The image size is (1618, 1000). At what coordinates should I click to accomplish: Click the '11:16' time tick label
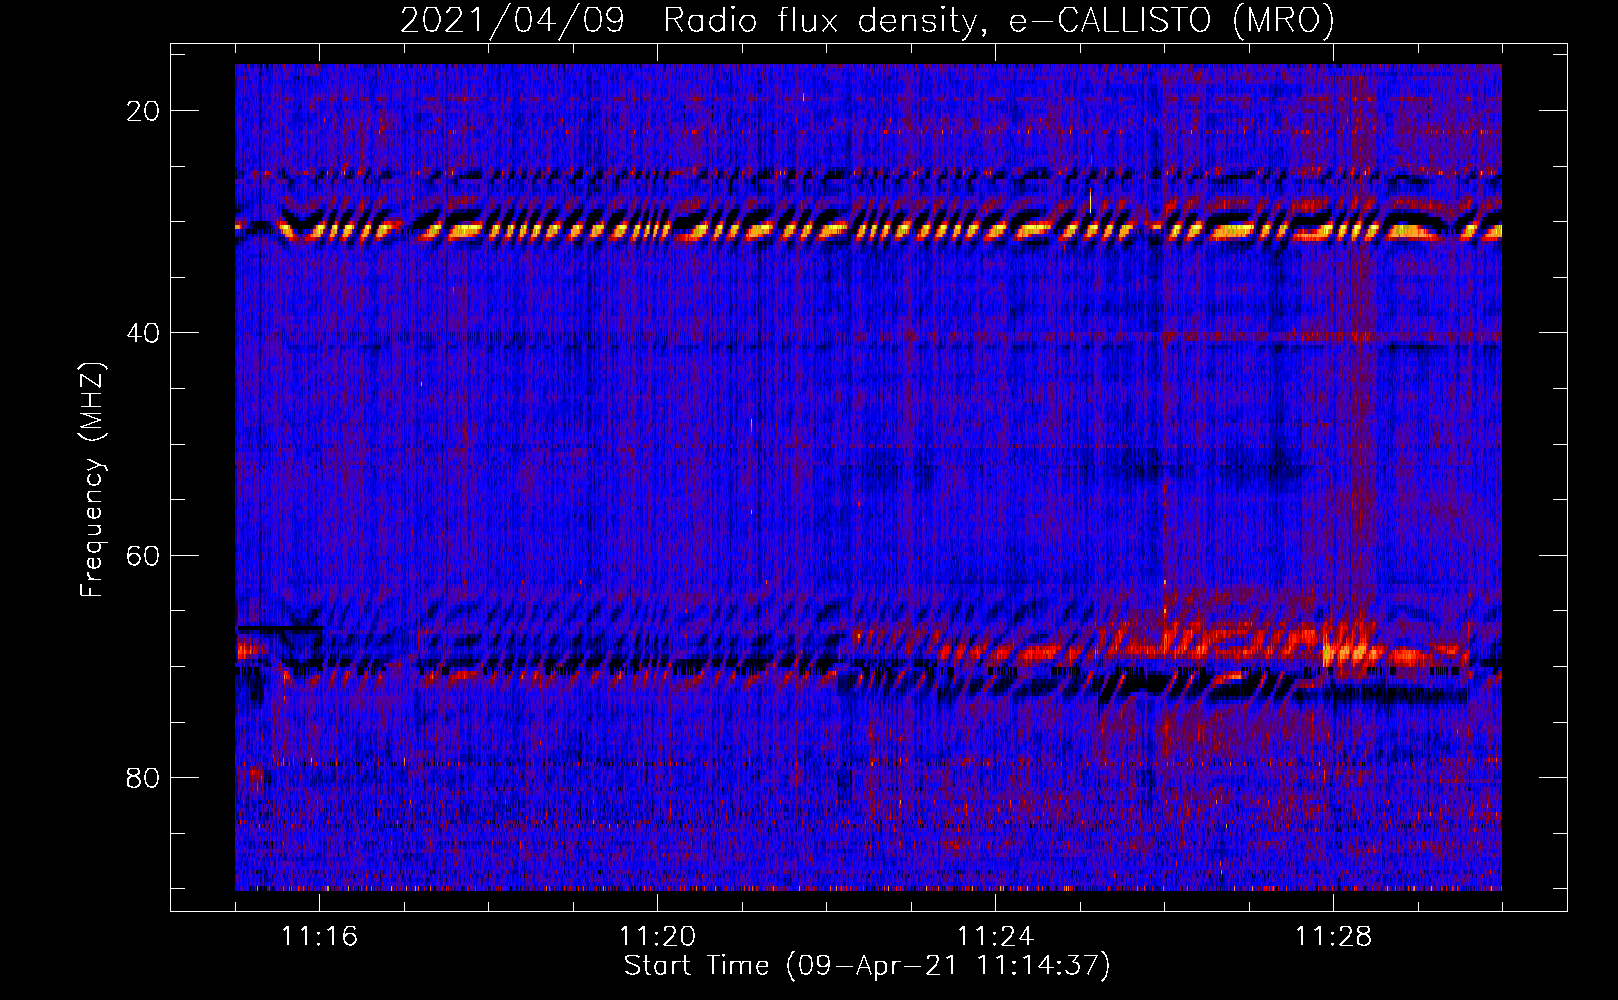click(x=319, y=937)
